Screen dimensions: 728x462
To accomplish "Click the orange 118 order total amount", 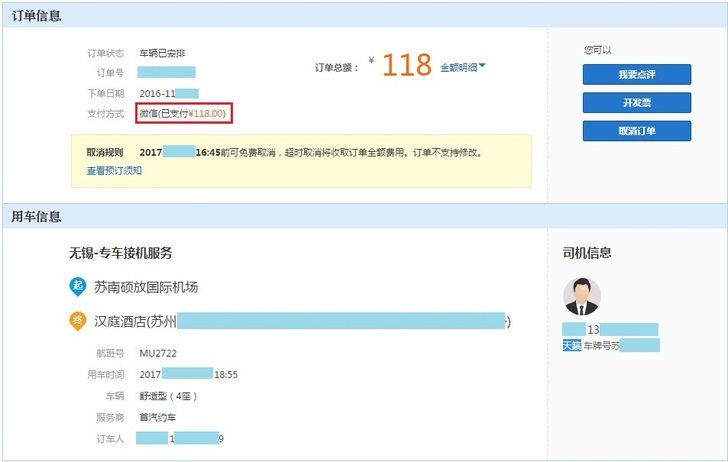I will coord(406,66).
